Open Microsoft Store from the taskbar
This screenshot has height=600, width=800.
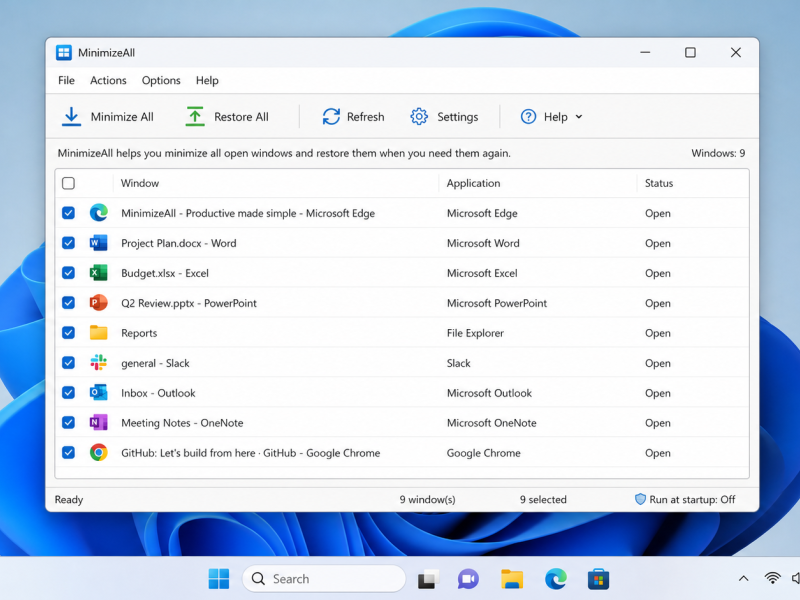598,579
